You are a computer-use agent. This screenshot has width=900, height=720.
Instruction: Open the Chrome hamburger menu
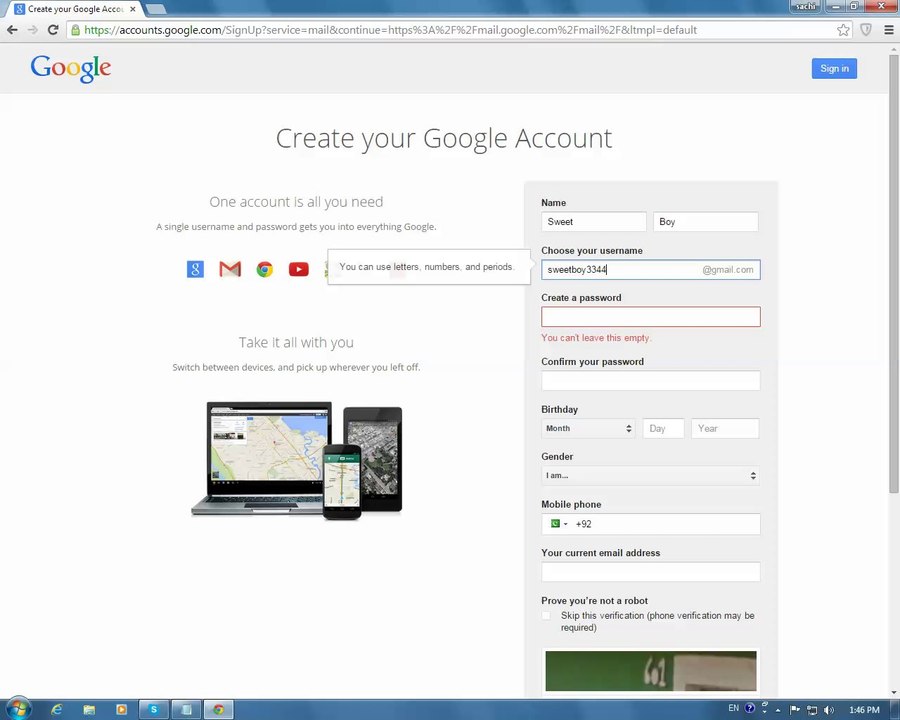(x=889, y=30)
